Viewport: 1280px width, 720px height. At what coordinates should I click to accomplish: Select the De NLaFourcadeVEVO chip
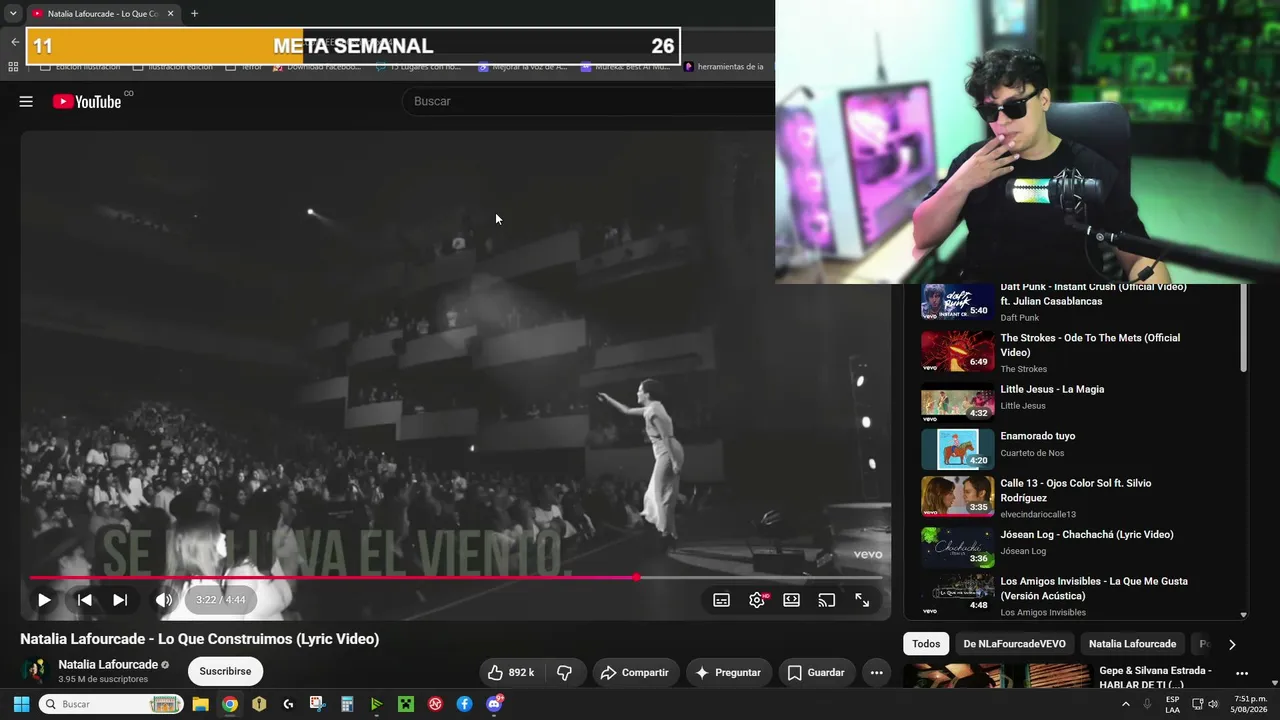(1015, 644)
